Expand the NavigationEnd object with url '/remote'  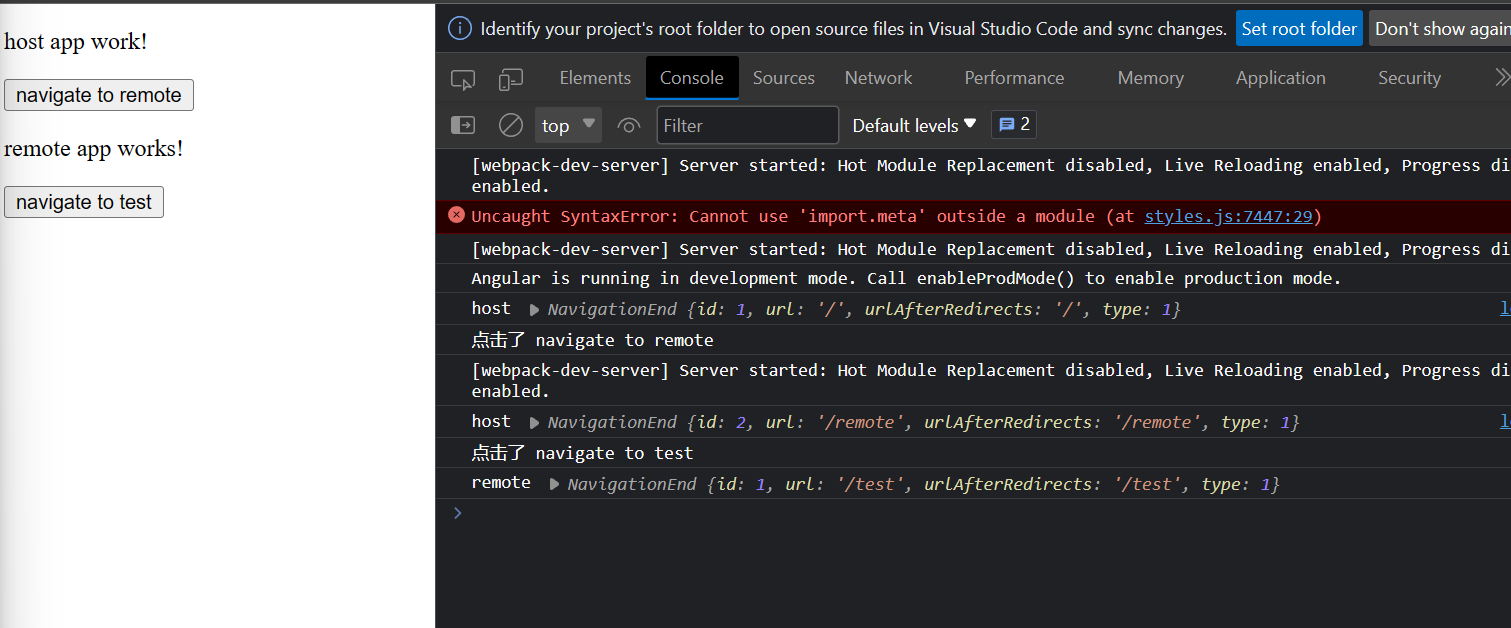[534, 423]
